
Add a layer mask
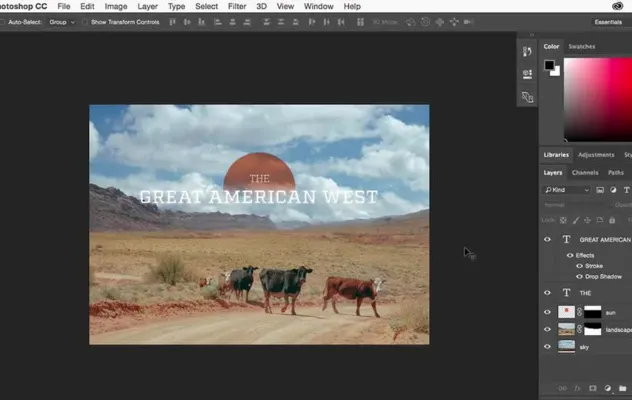point(592,388)
